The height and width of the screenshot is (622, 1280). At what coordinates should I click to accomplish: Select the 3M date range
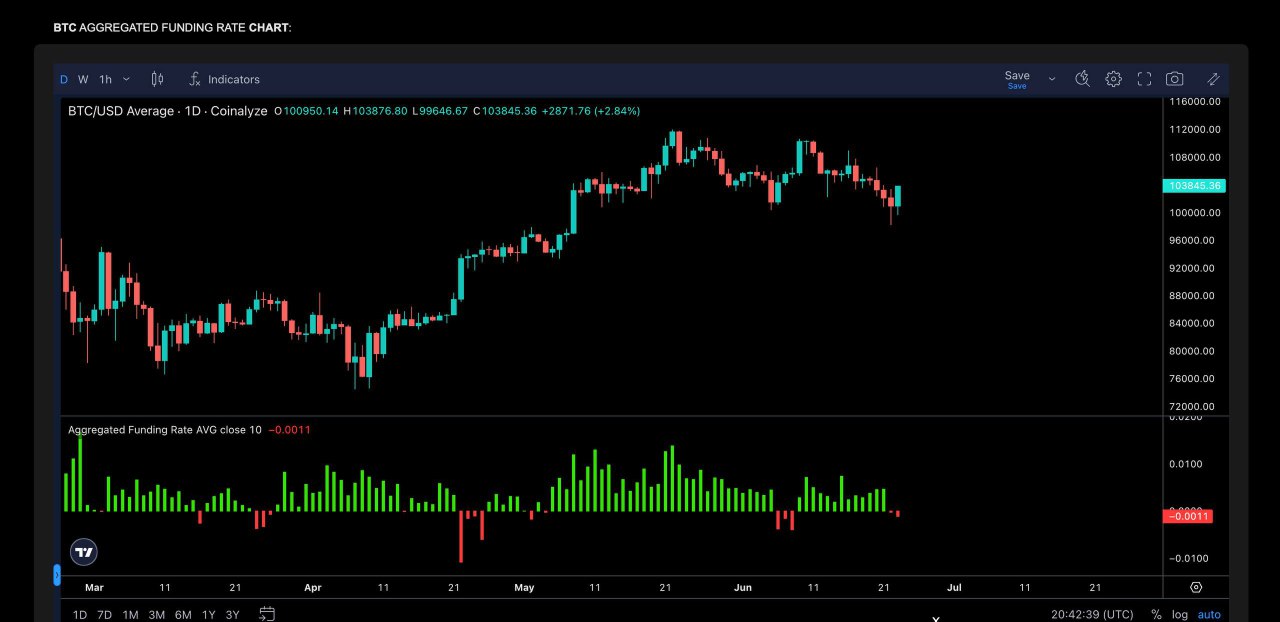[156, 615]
